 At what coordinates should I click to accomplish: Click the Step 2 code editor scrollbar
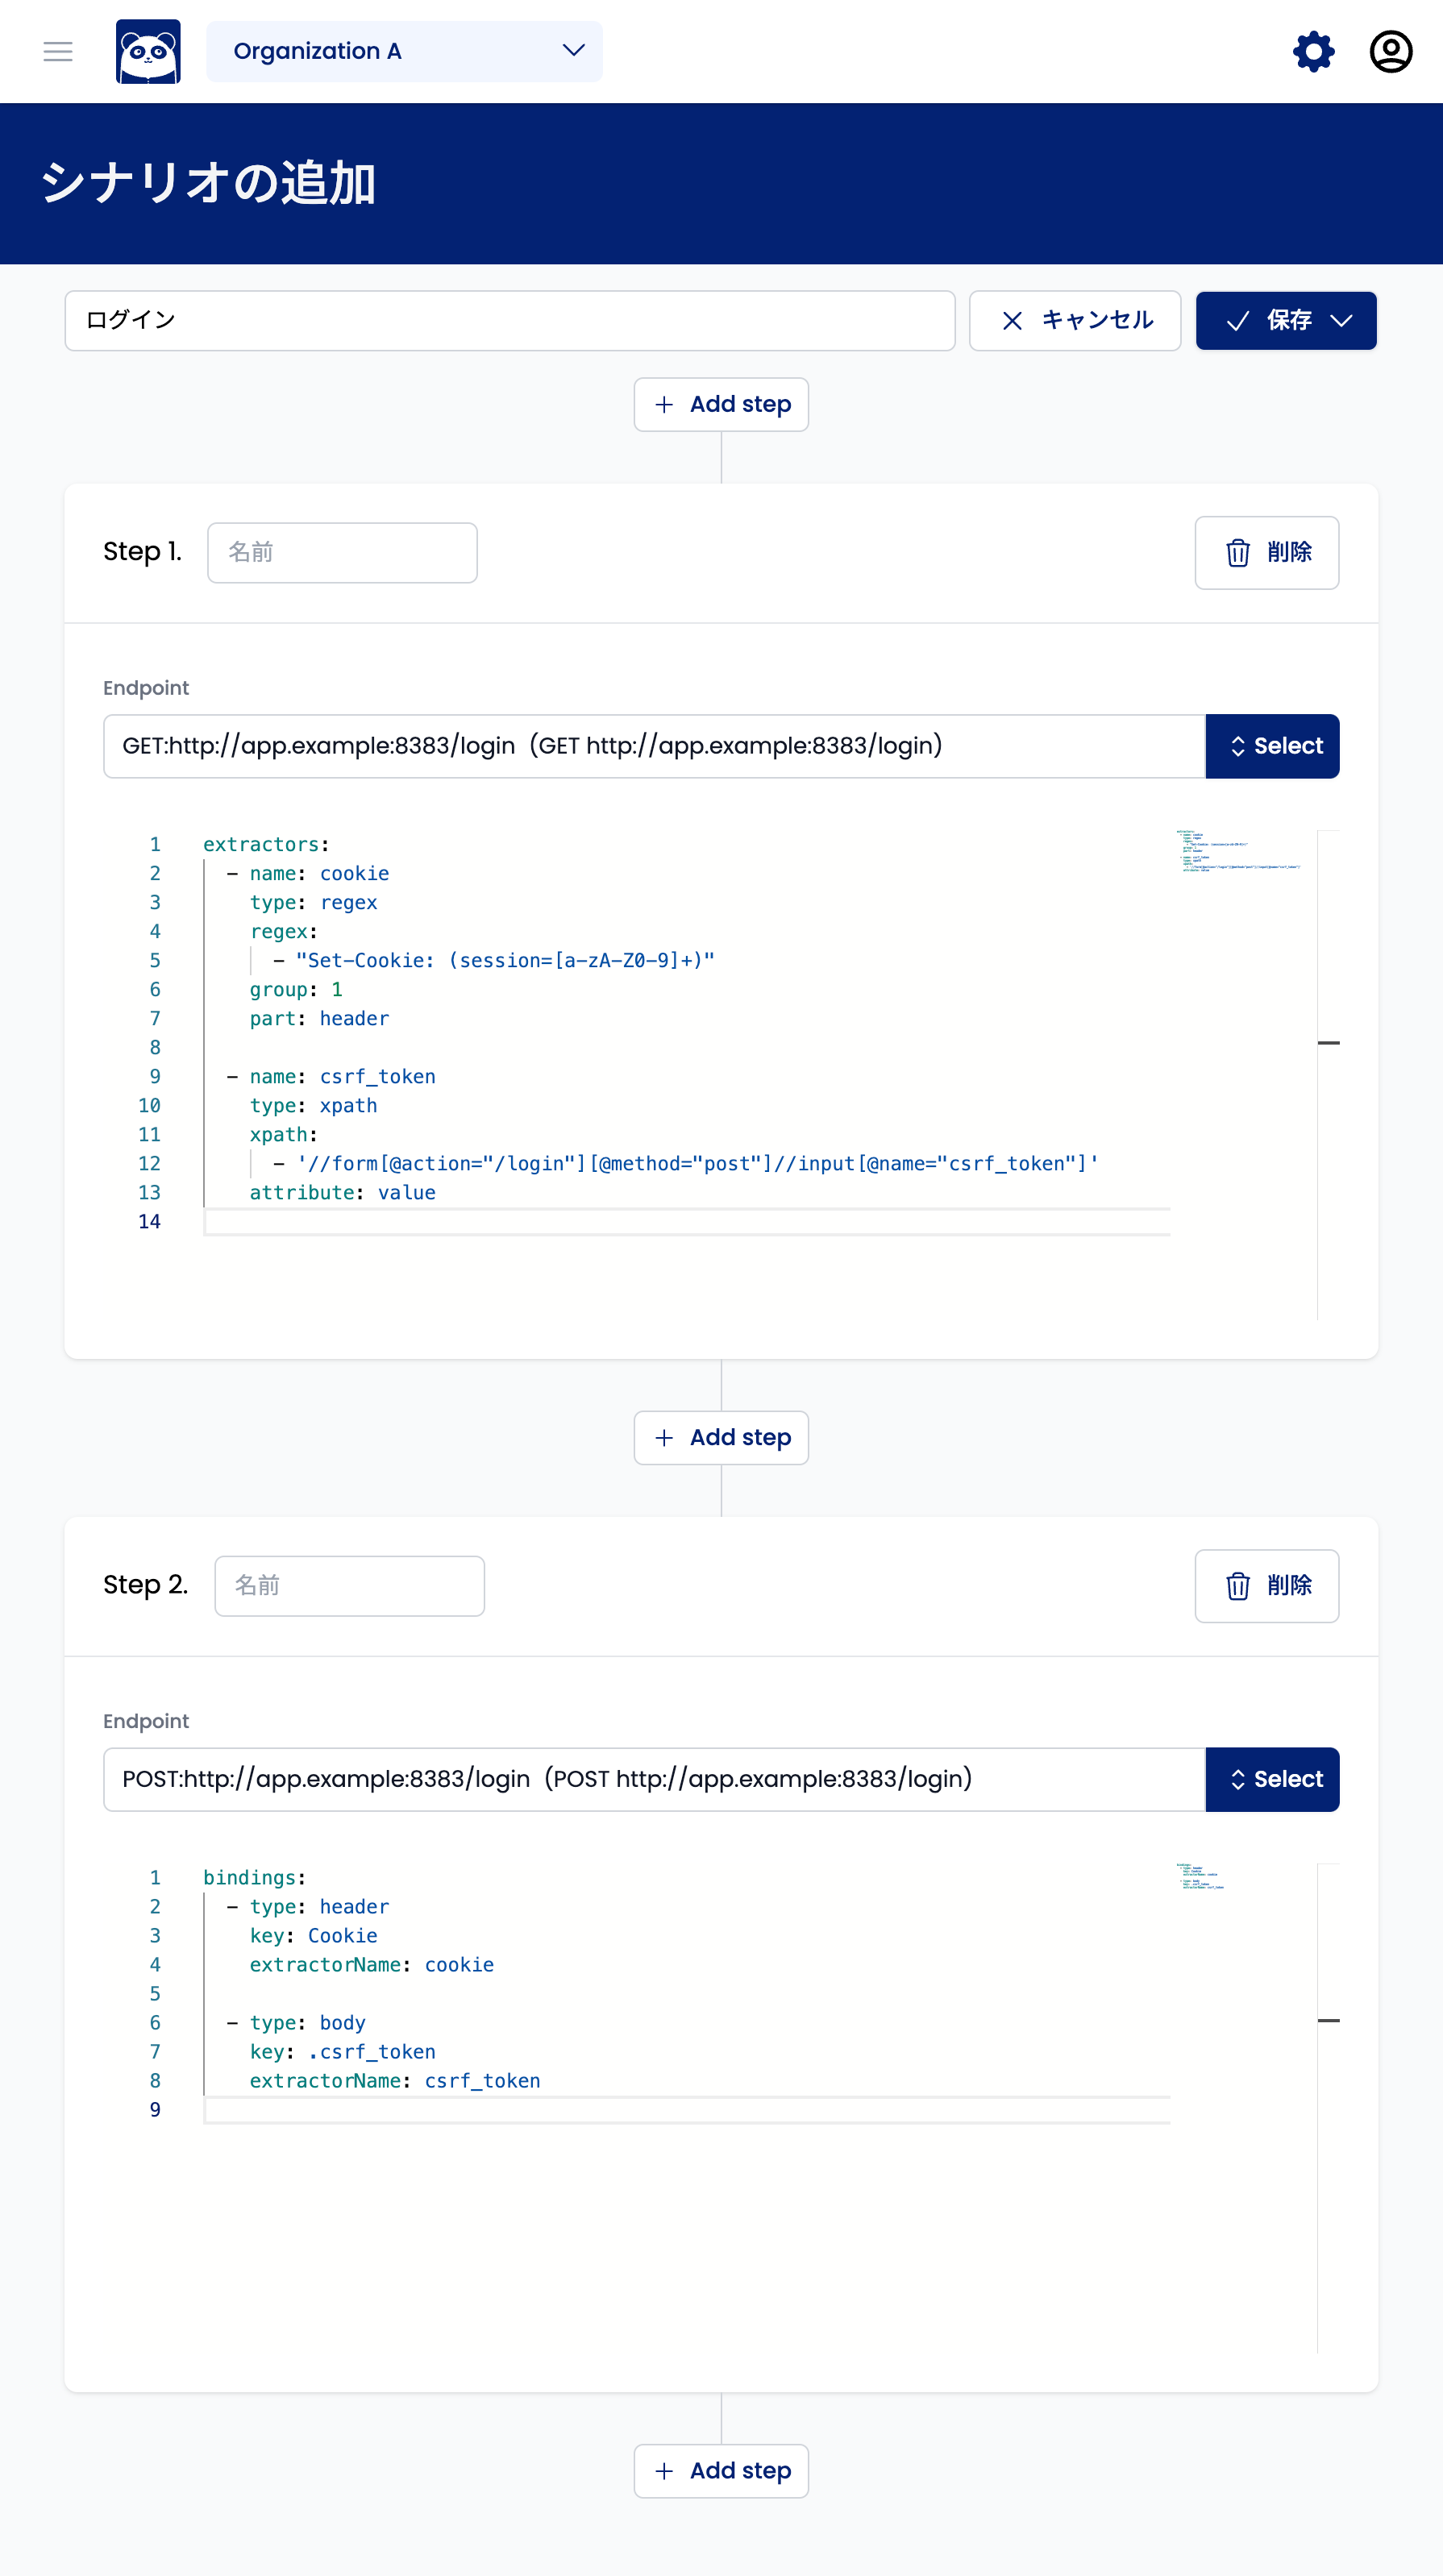[1328, 2108]
